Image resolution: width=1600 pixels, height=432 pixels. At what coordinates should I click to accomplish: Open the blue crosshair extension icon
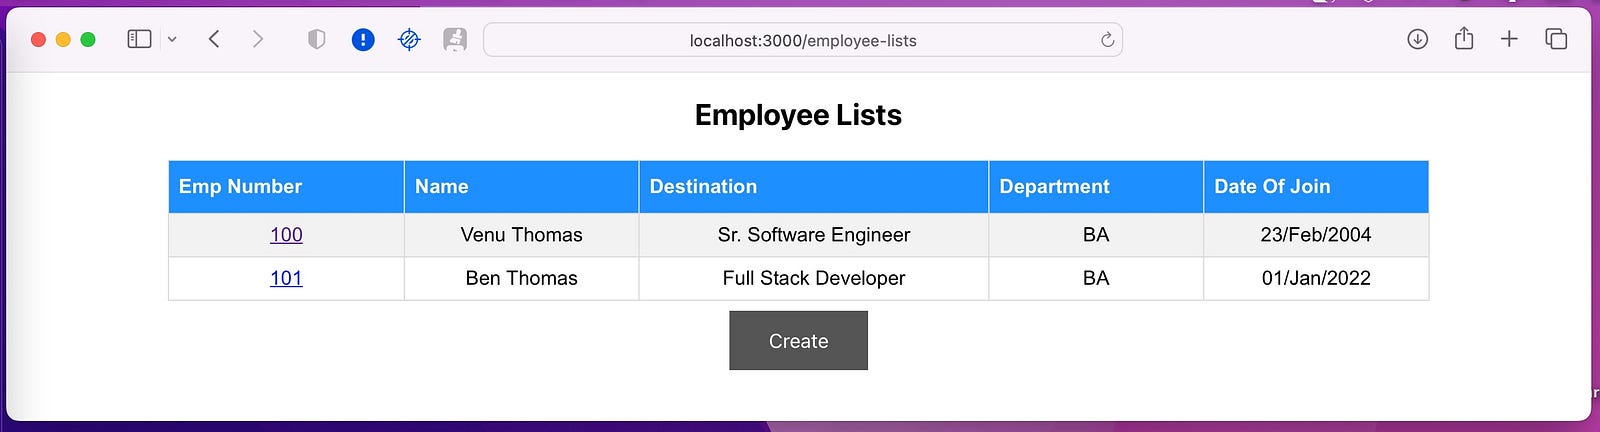click(409, 39)
